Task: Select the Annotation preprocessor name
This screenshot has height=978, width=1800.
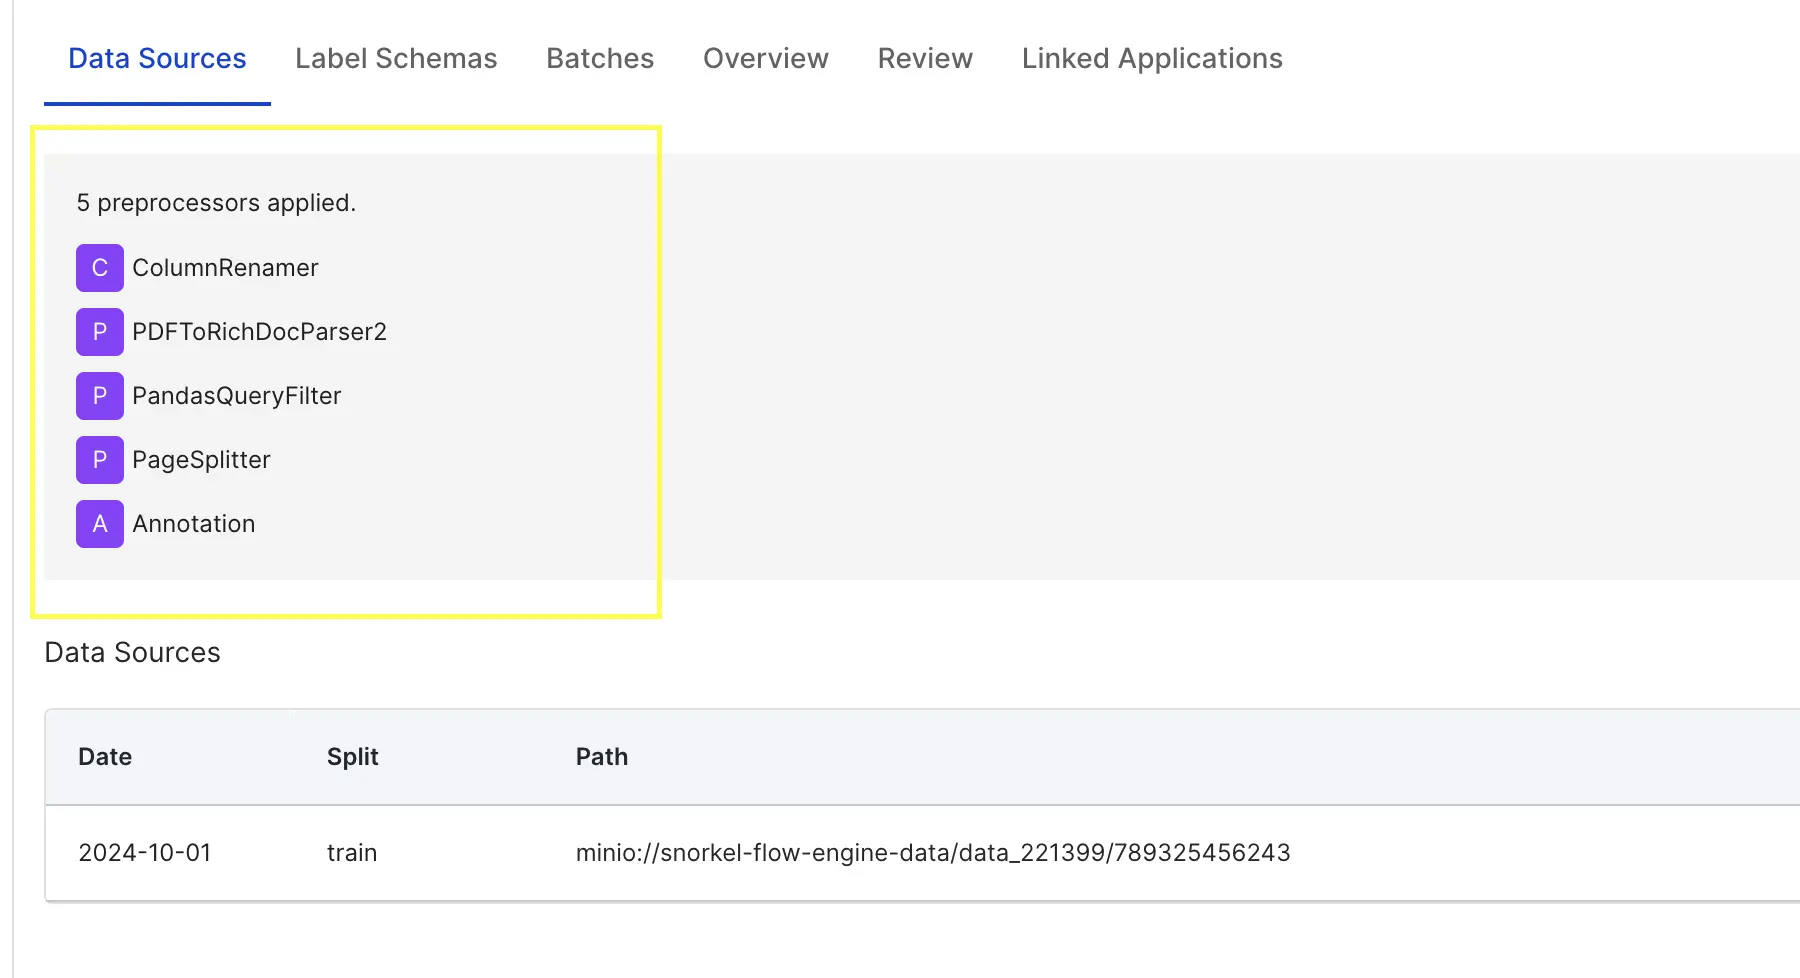Action: pyautogui.click(x=193, y=524)
